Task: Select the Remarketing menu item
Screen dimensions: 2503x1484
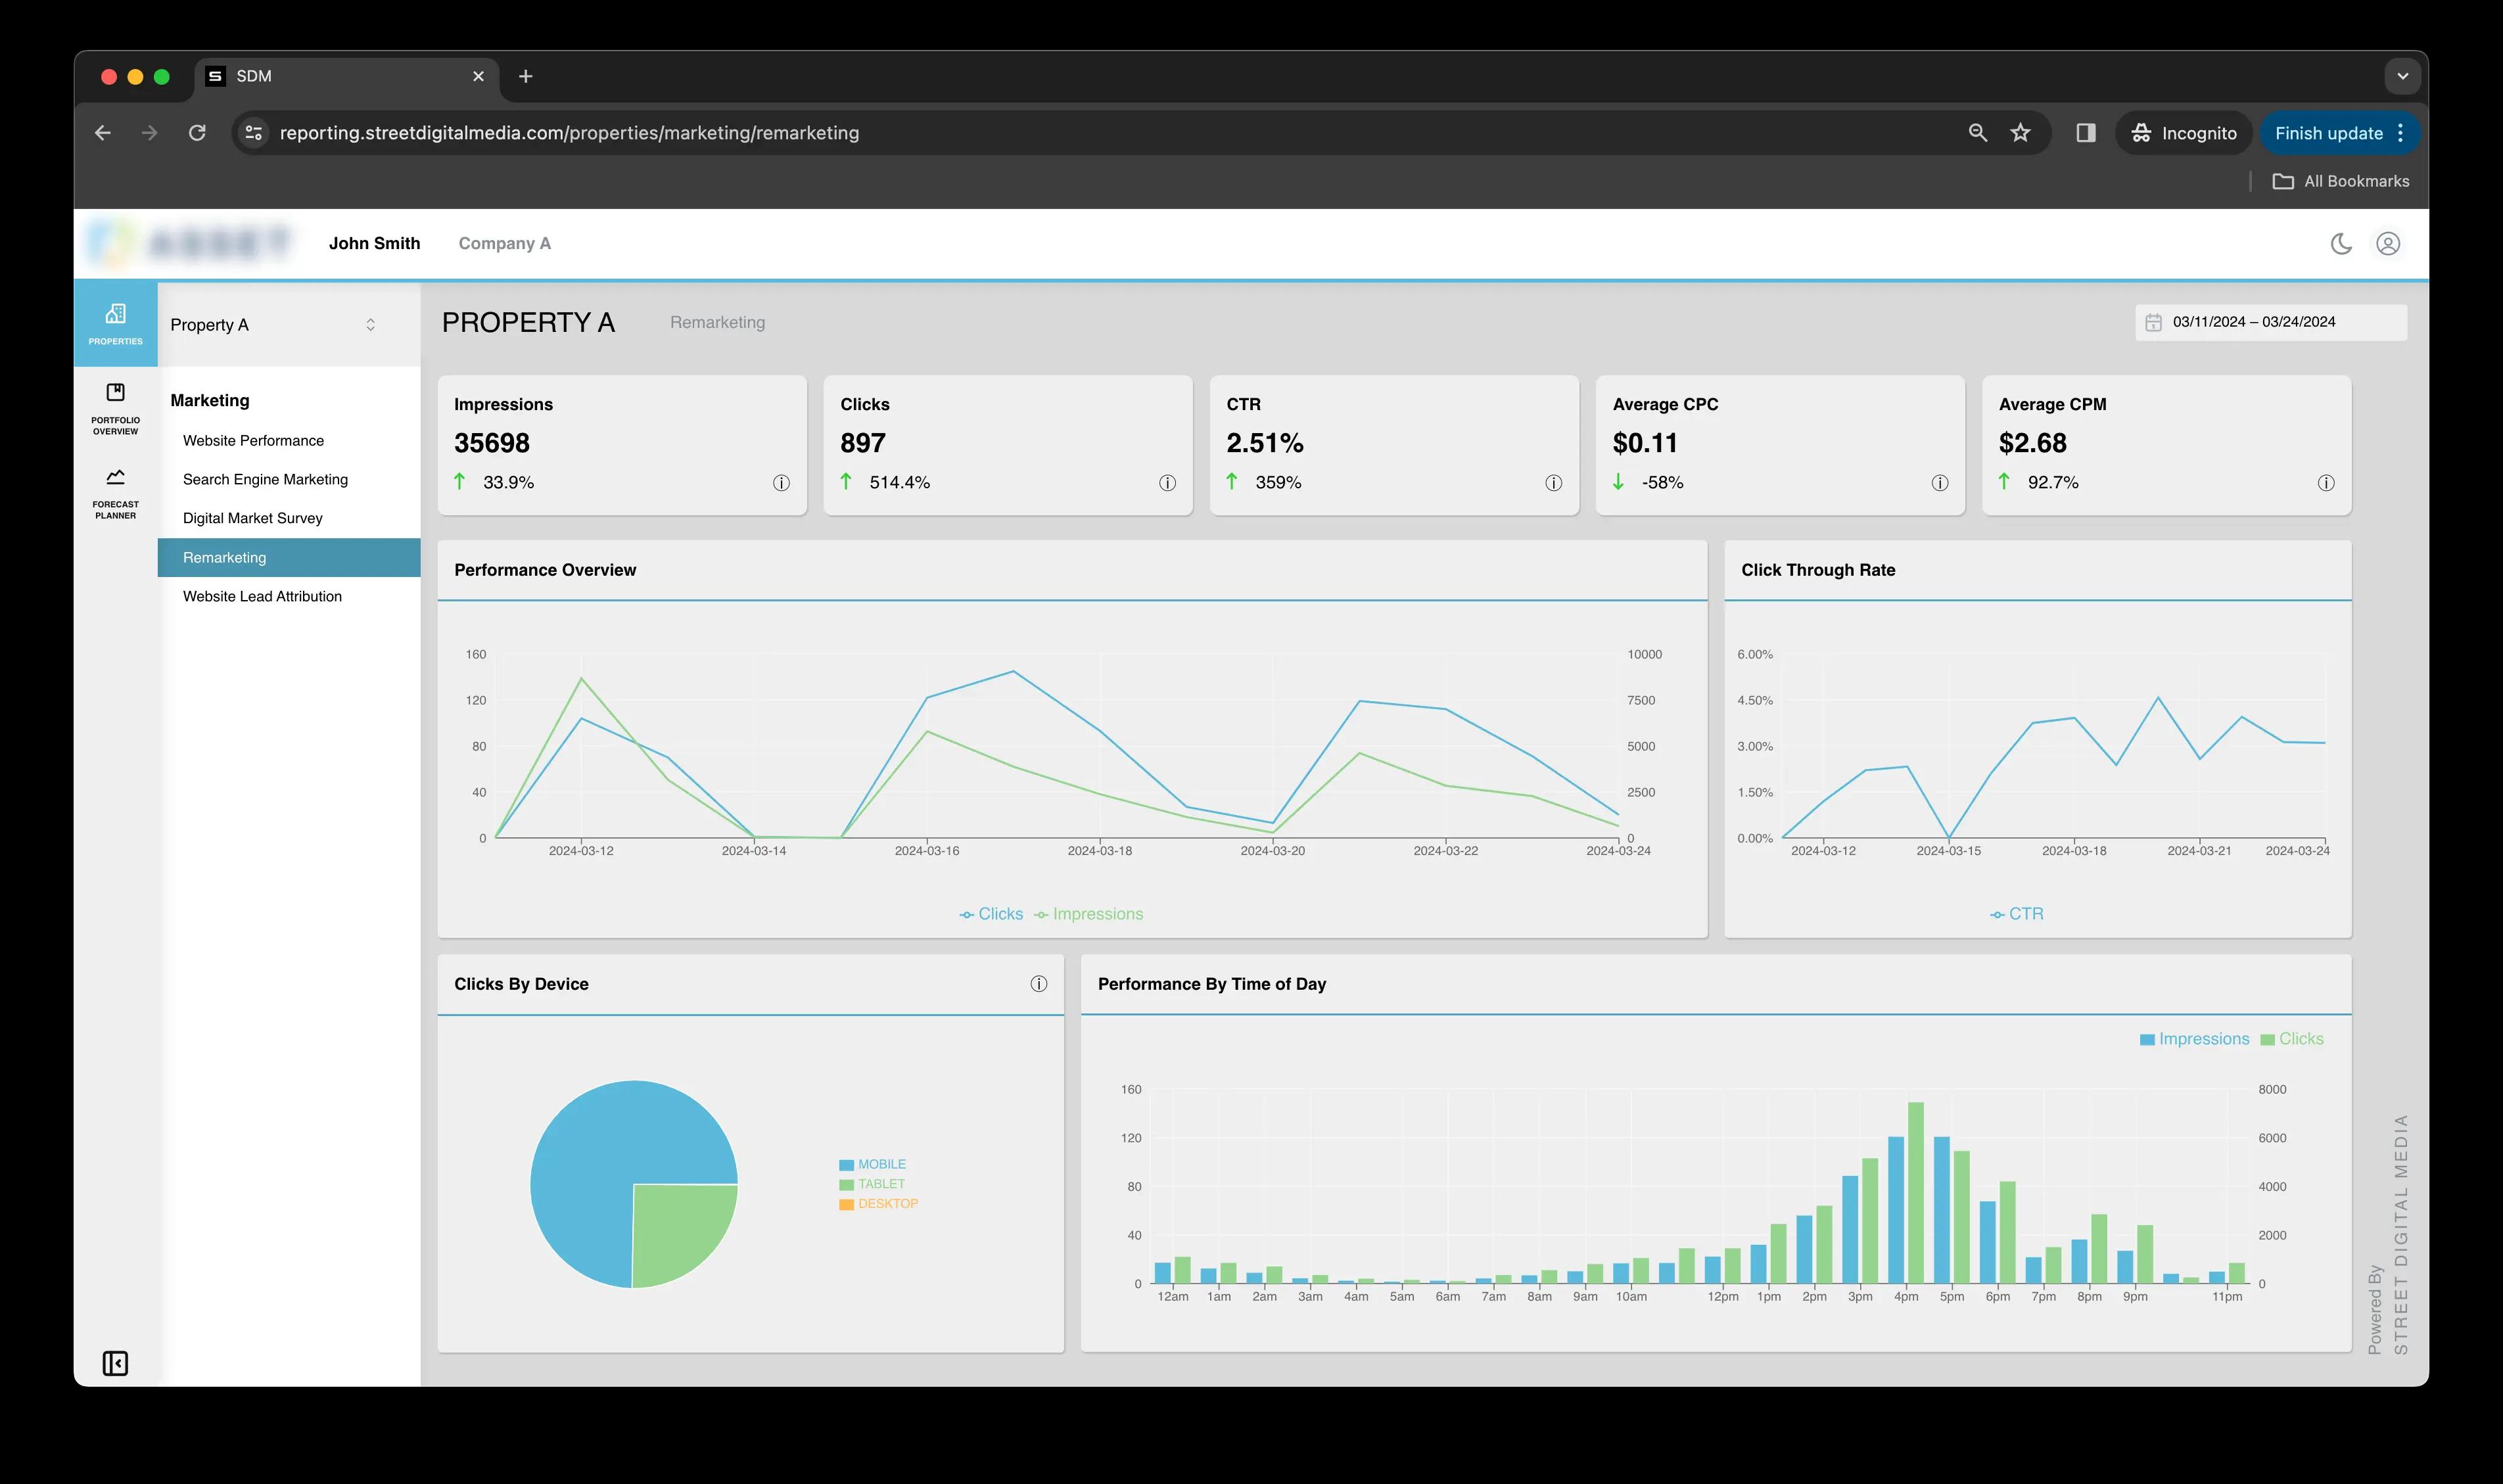Action: [x=289, y=558]
